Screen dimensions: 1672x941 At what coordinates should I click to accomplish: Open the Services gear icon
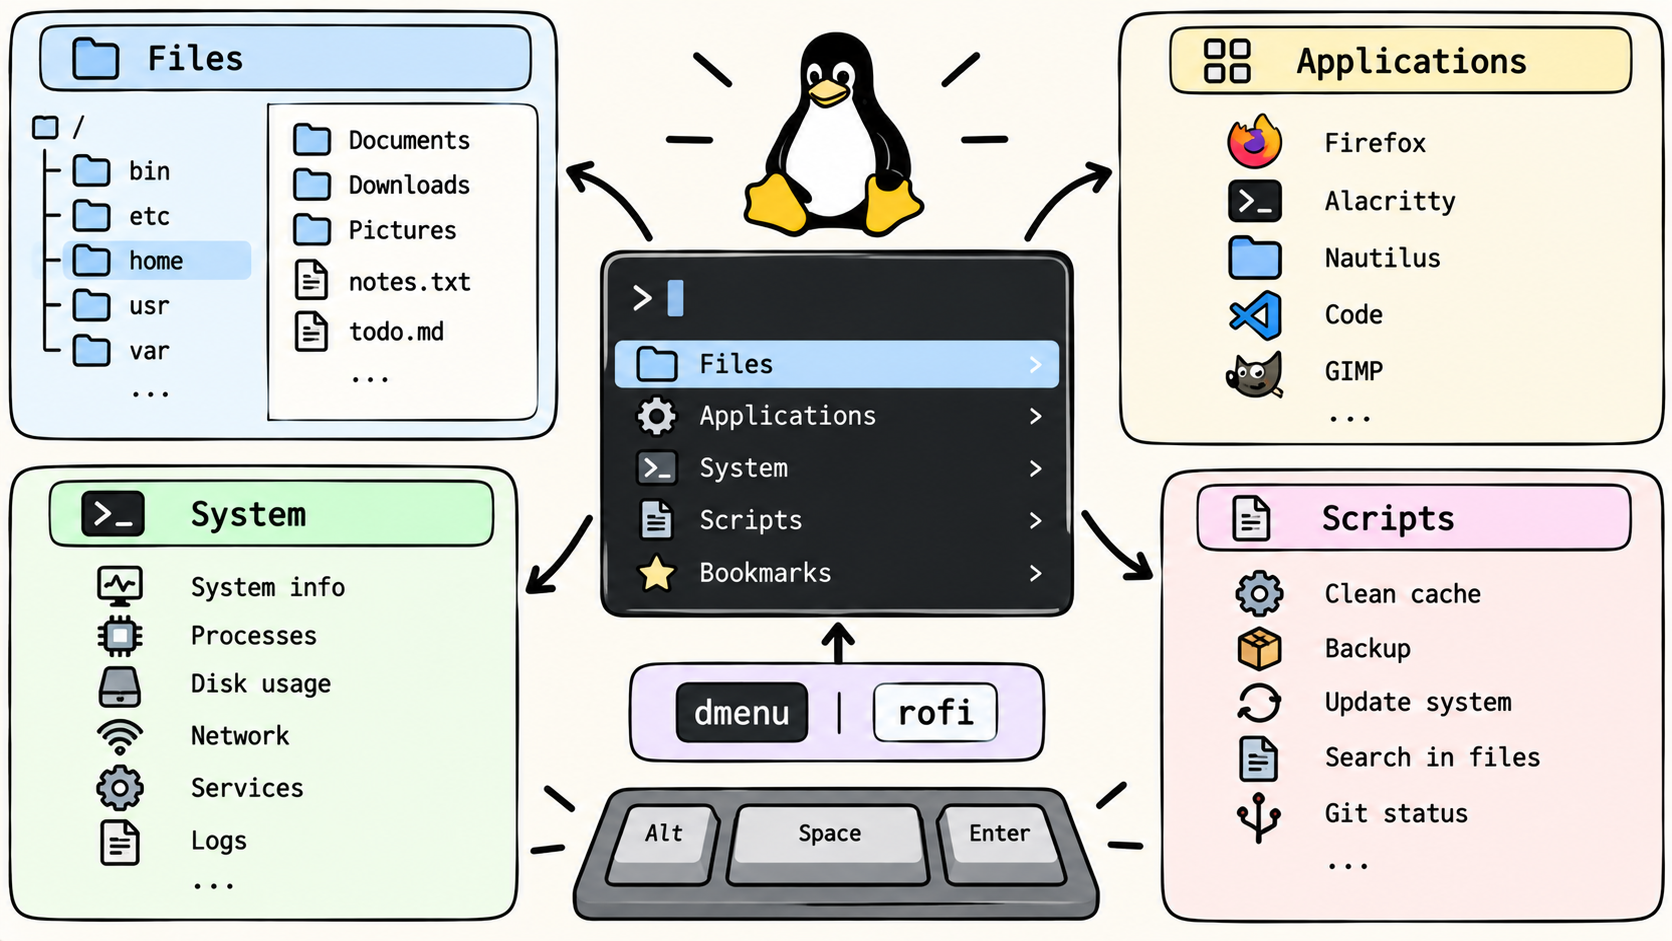click(120, 788)
